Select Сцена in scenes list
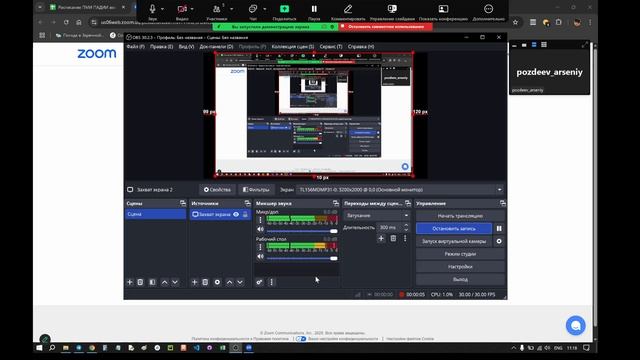 point(155,214)
